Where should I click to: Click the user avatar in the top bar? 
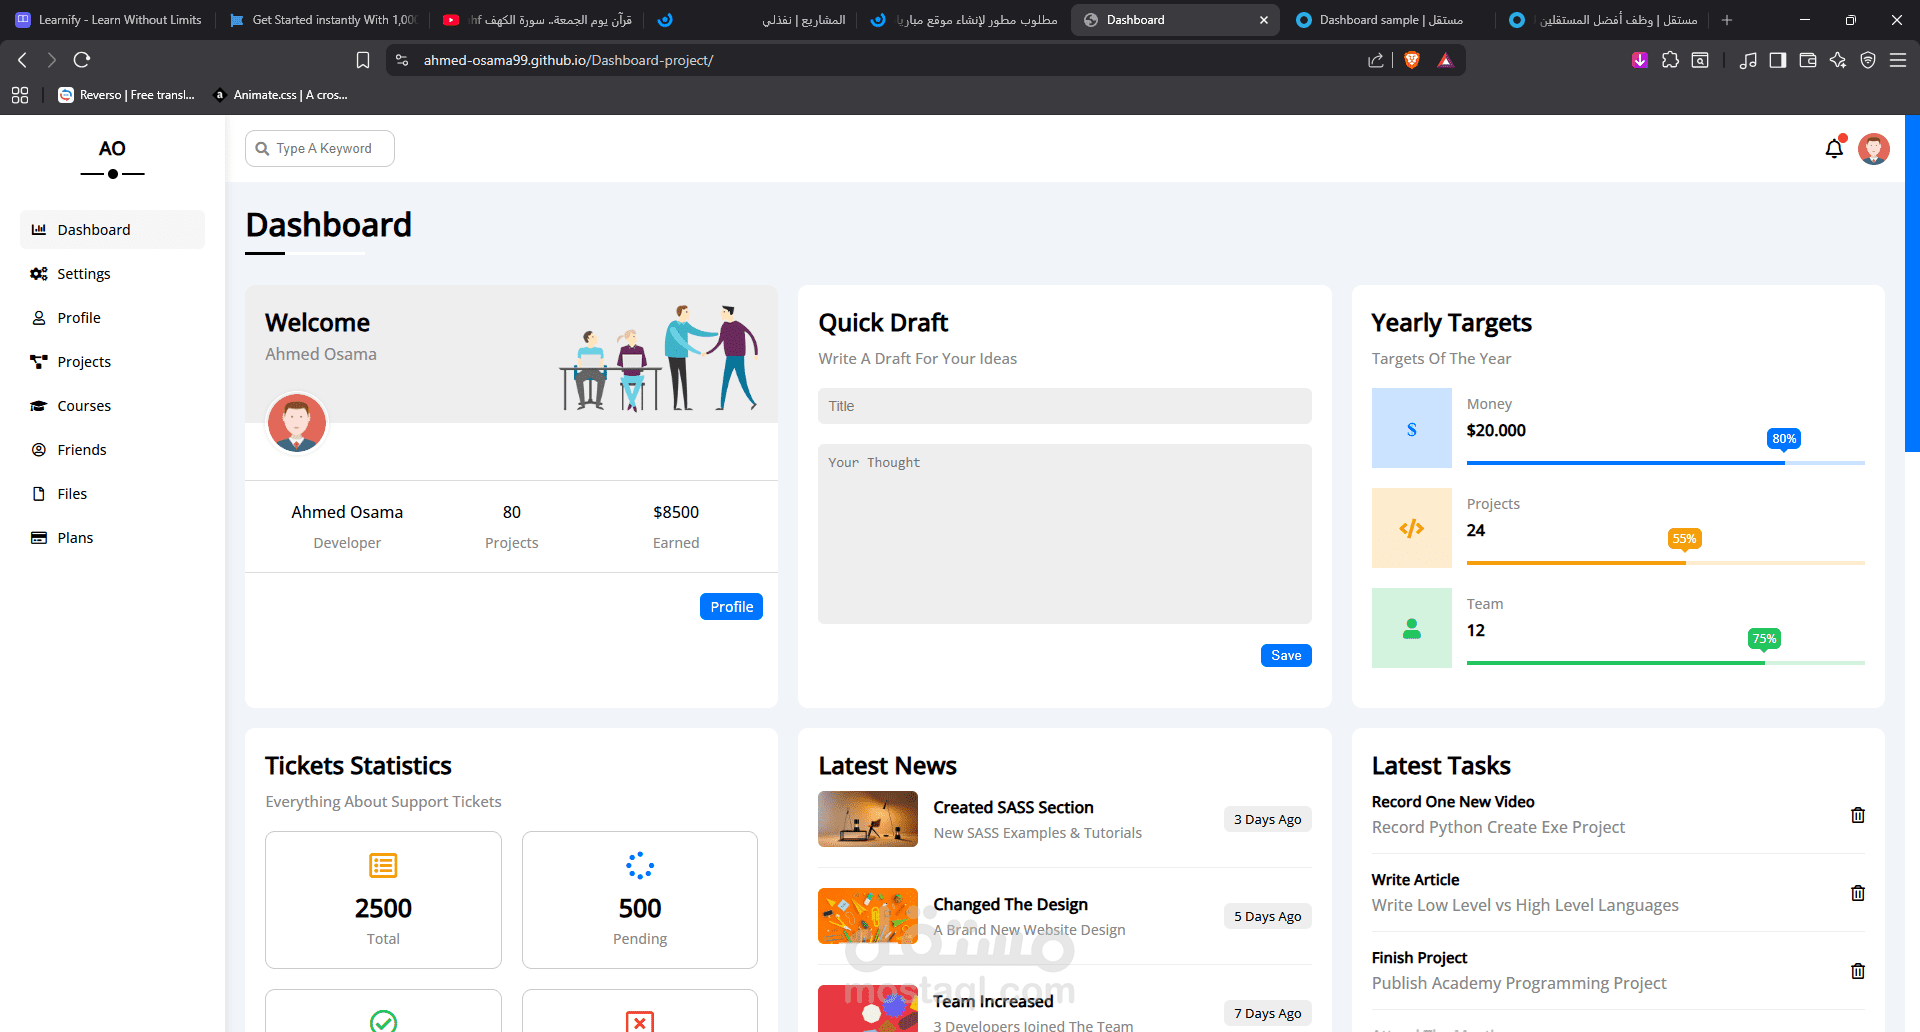[1874, 148]
